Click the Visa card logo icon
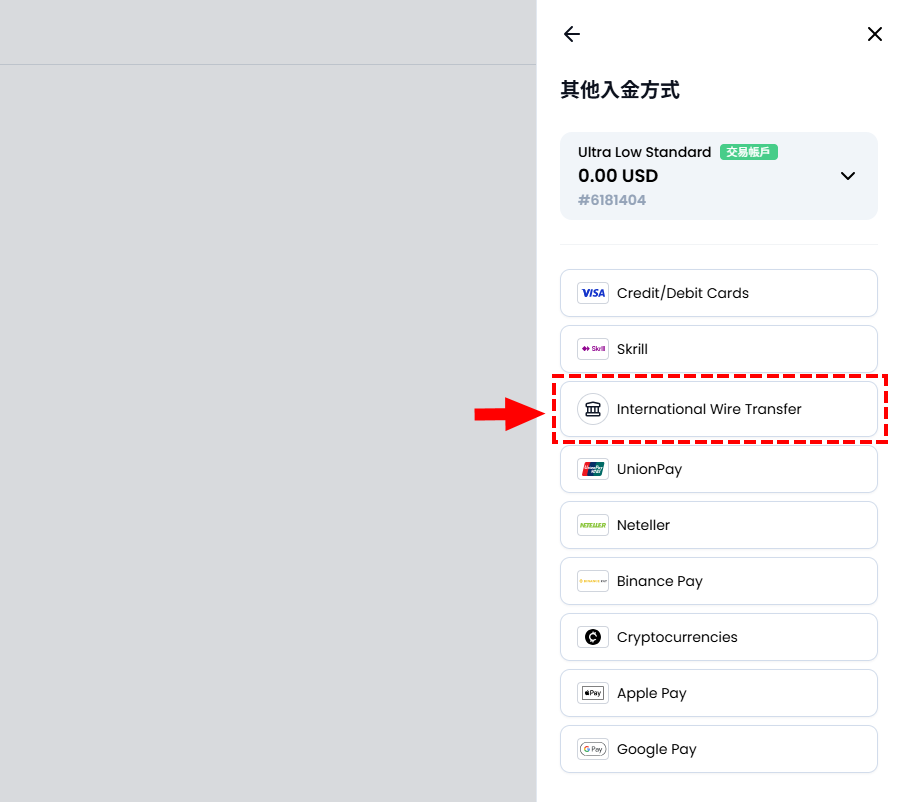Viewport: 900px width, 802px height. 593,293
